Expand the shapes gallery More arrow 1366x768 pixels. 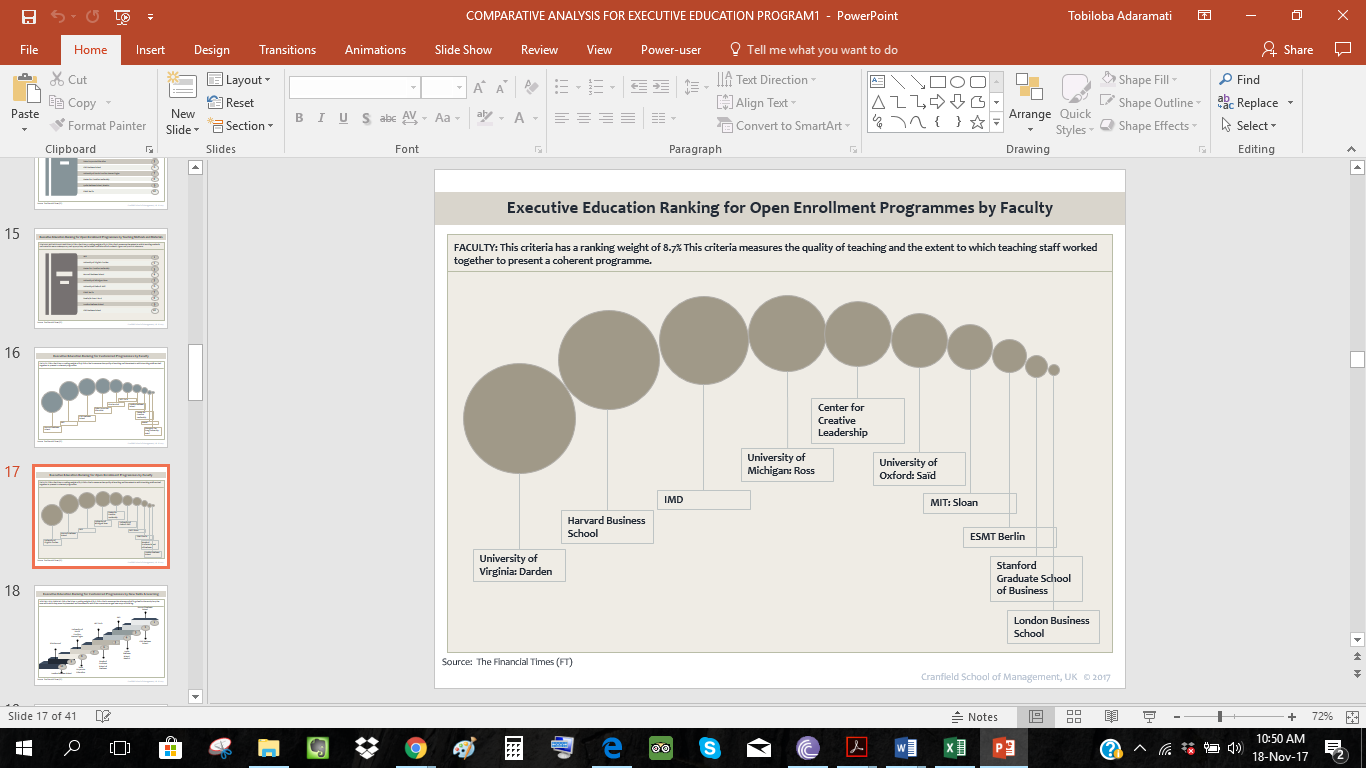[x=996, y=122]
